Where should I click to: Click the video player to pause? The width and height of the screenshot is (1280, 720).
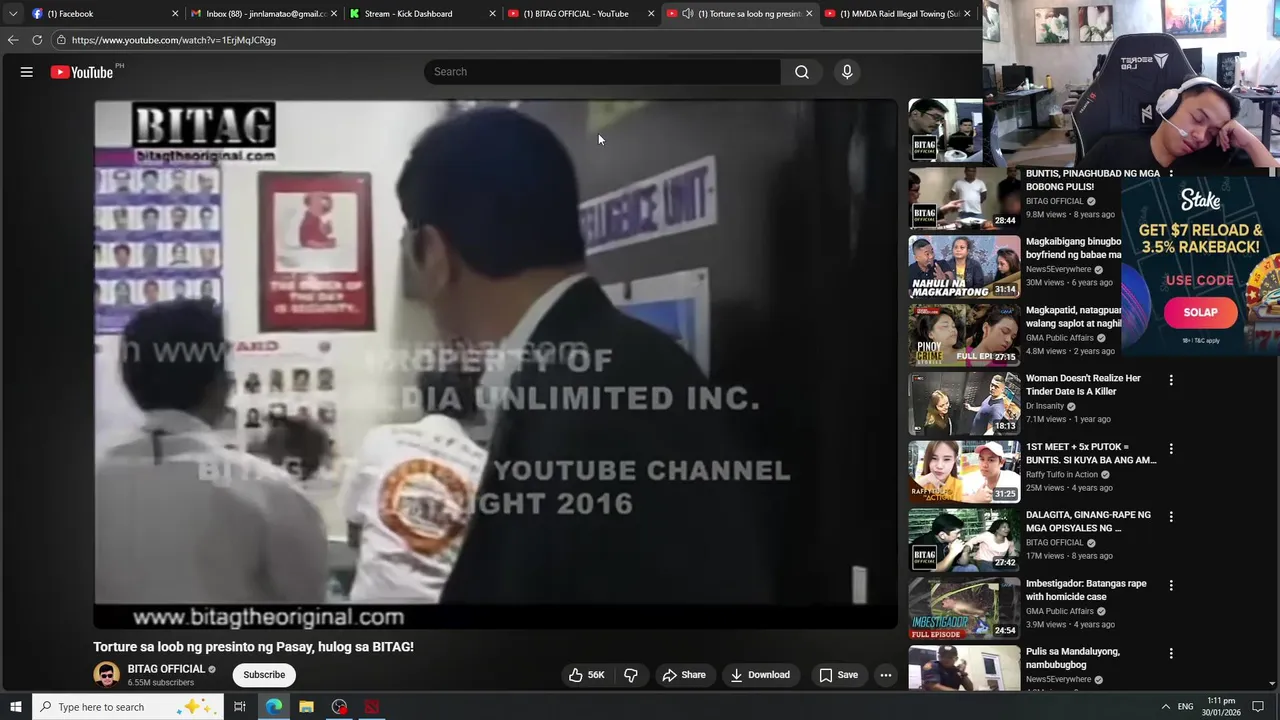tap(496, 365)
